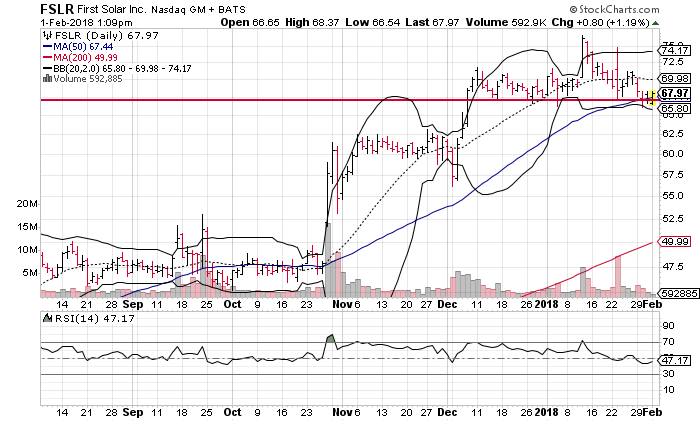This screenshot has width=700, height=421.
Task: Click the Nov label on price chart date axis
Action: (x=342, y=304)
